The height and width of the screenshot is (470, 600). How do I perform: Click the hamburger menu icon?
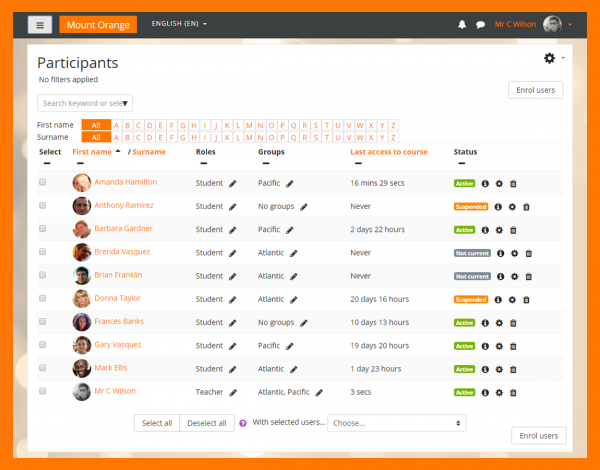(x=40, y=24)
